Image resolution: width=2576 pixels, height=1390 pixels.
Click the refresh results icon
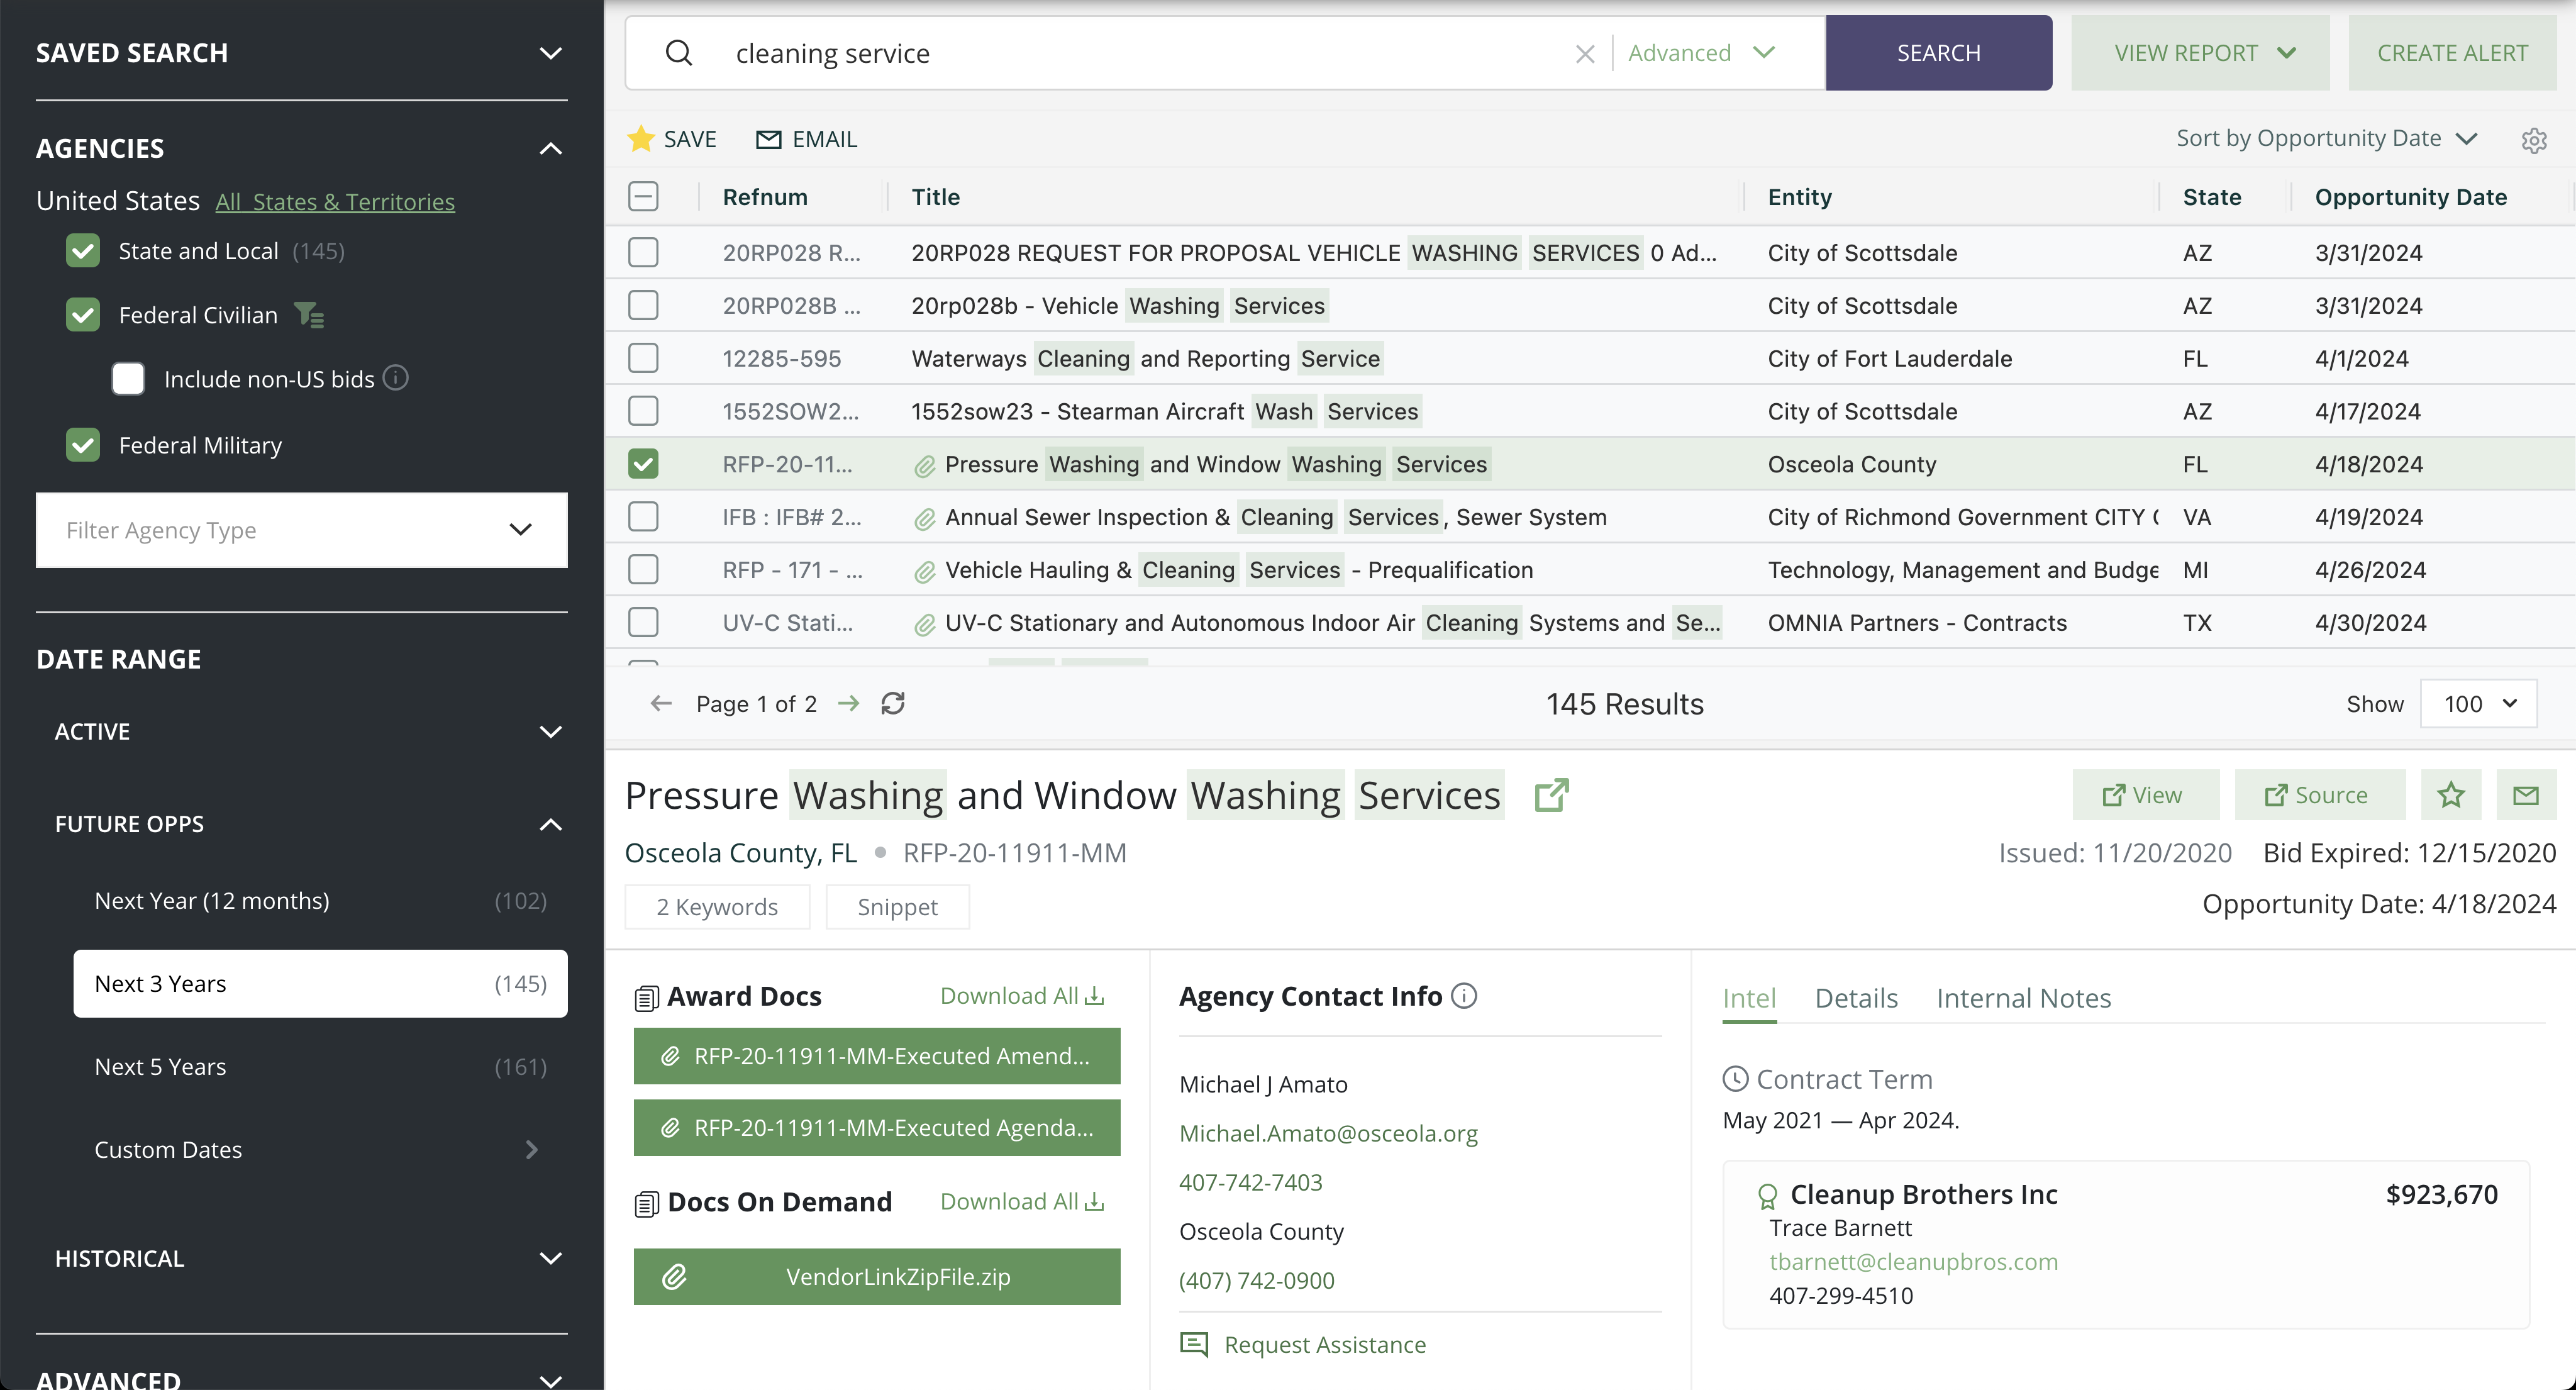coord(892,704)
